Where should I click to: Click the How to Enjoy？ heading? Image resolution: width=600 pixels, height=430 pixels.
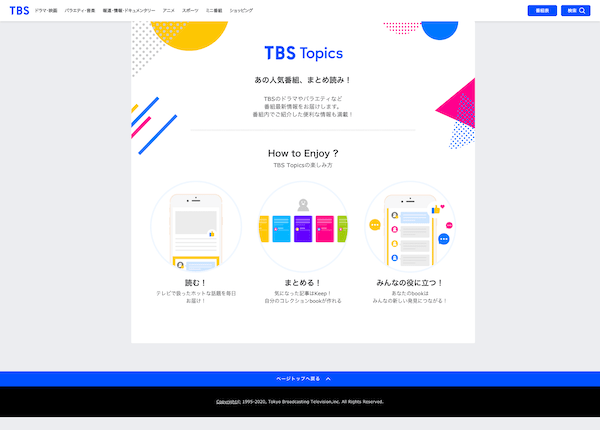click(303, 153)
